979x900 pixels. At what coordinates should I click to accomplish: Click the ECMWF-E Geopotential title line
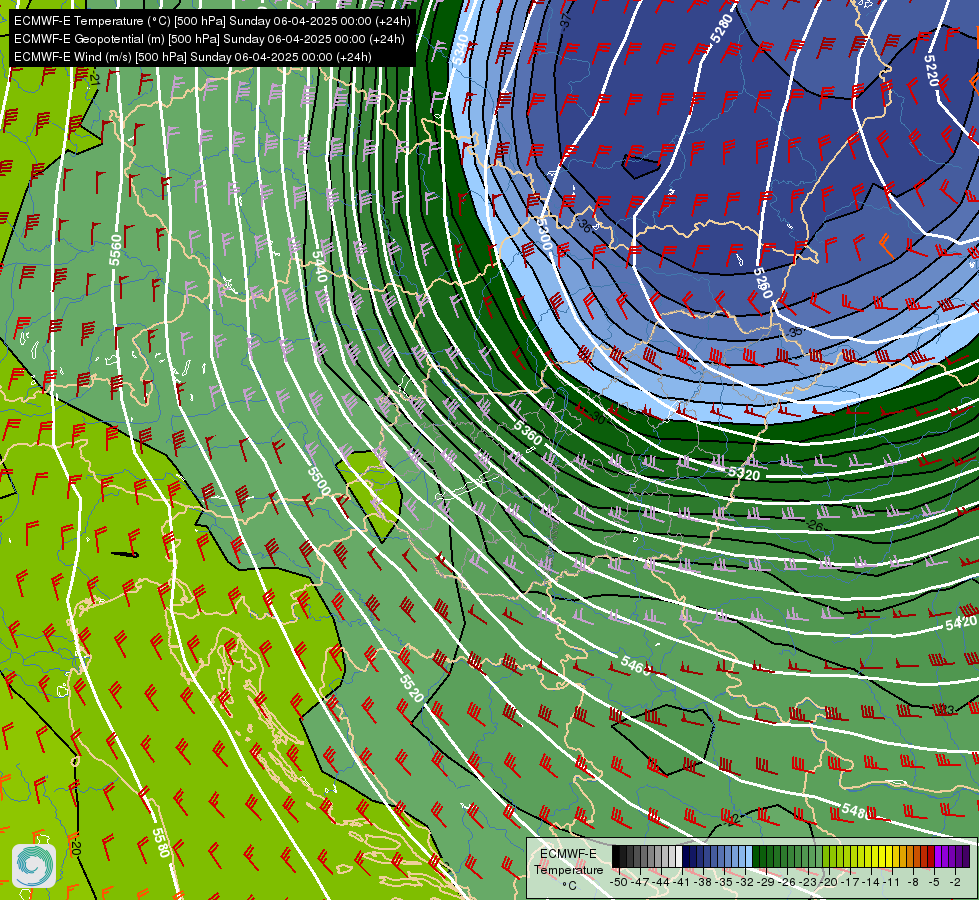point(209,39)
